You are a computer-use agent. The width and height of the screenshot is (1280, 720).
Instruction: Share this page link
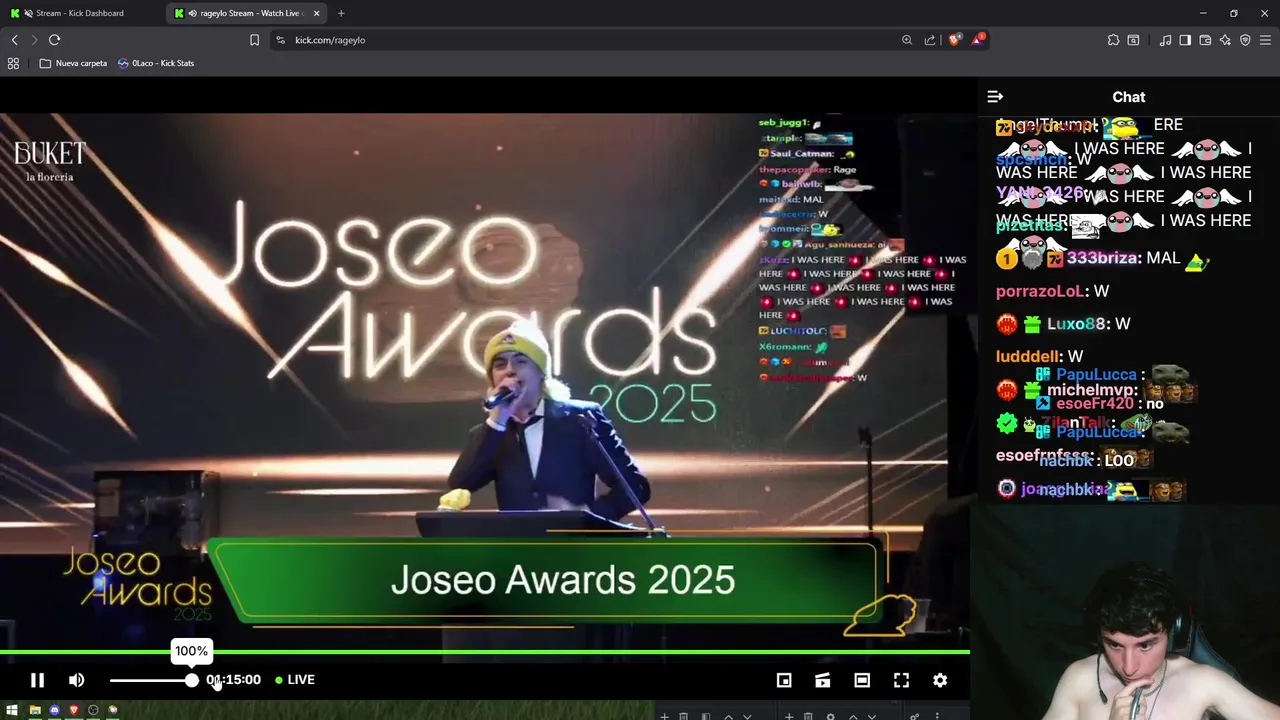point(930,40)
